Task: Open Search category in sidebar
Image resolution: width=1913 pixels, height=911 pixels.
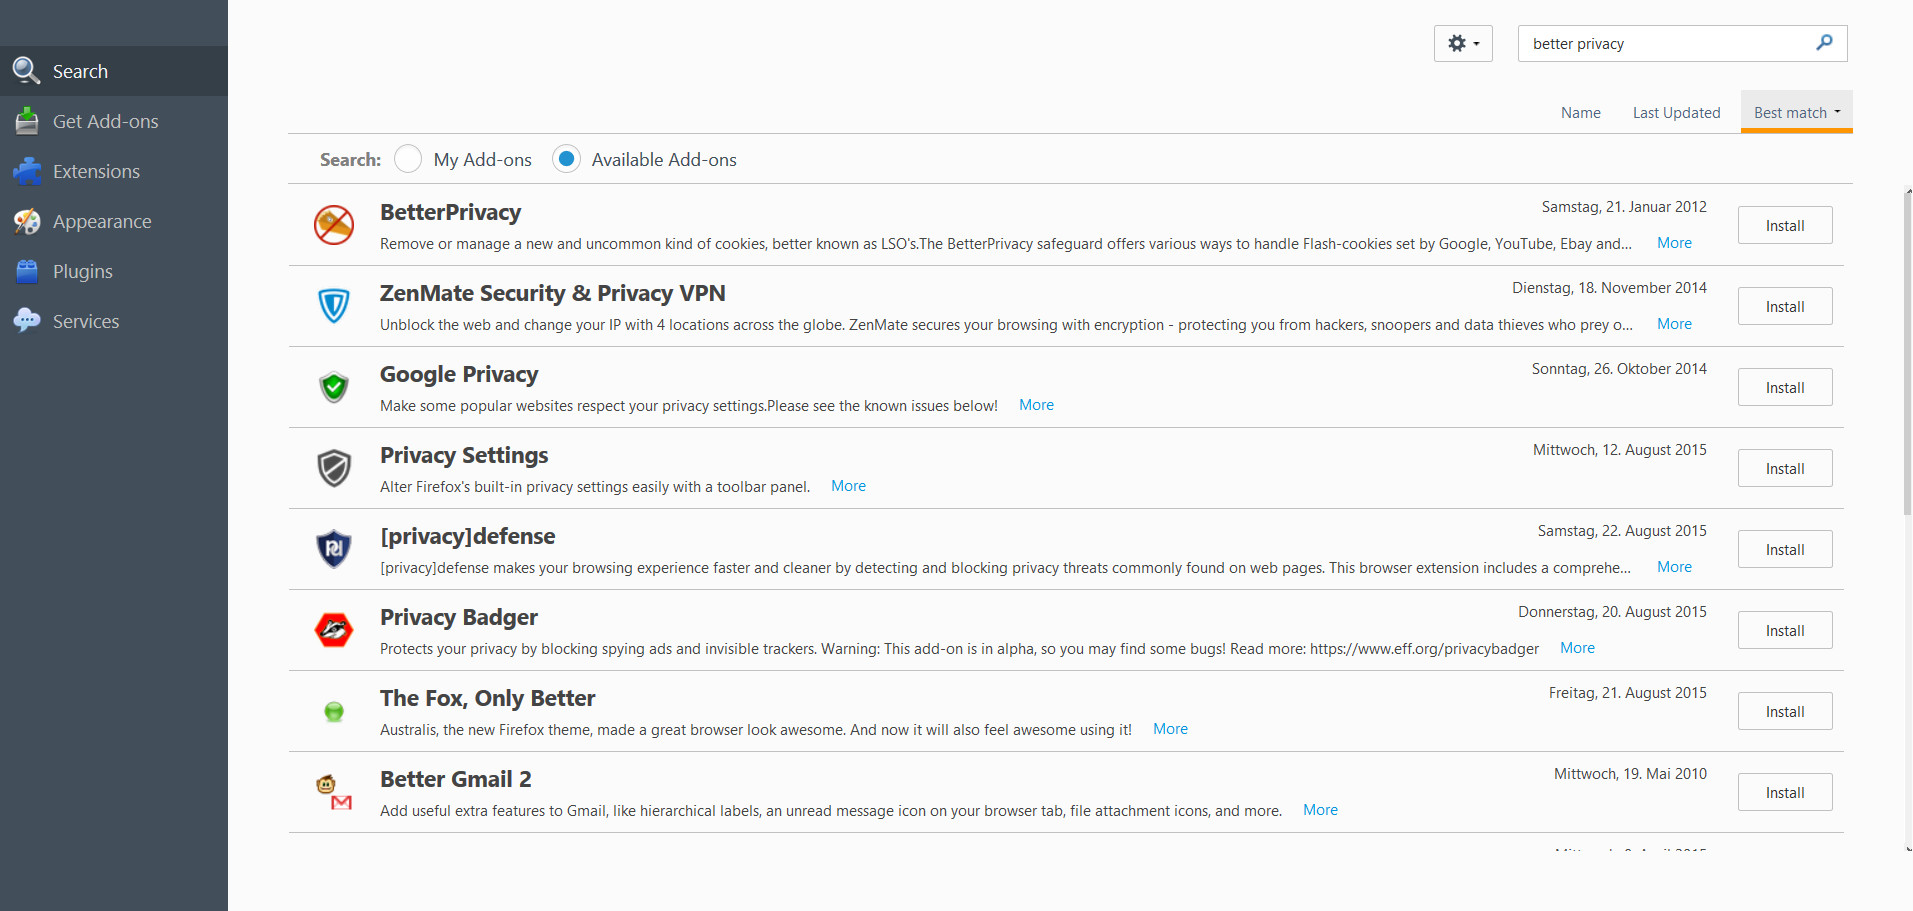Action: pyautogui.click(x=114, y=71)
